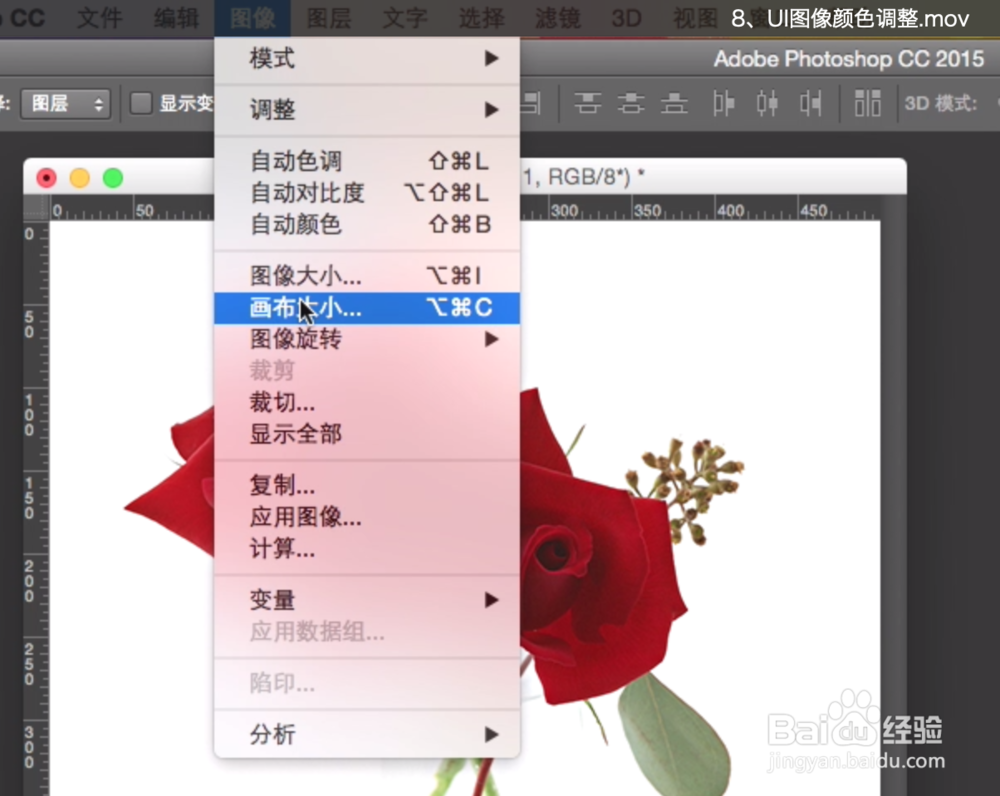The width and height of the screenshot is (1000, 796).
Task: Toggle fullscreen with the green window button
Action: [x=113, y=176]
